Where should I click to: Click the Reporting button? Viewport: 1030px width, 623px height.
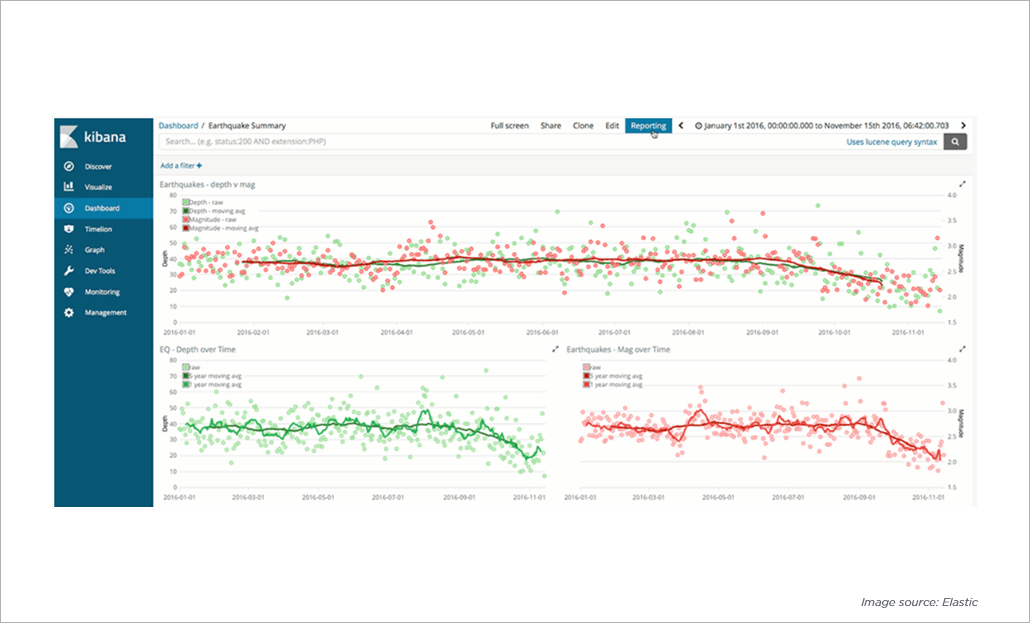click(648, 125)
